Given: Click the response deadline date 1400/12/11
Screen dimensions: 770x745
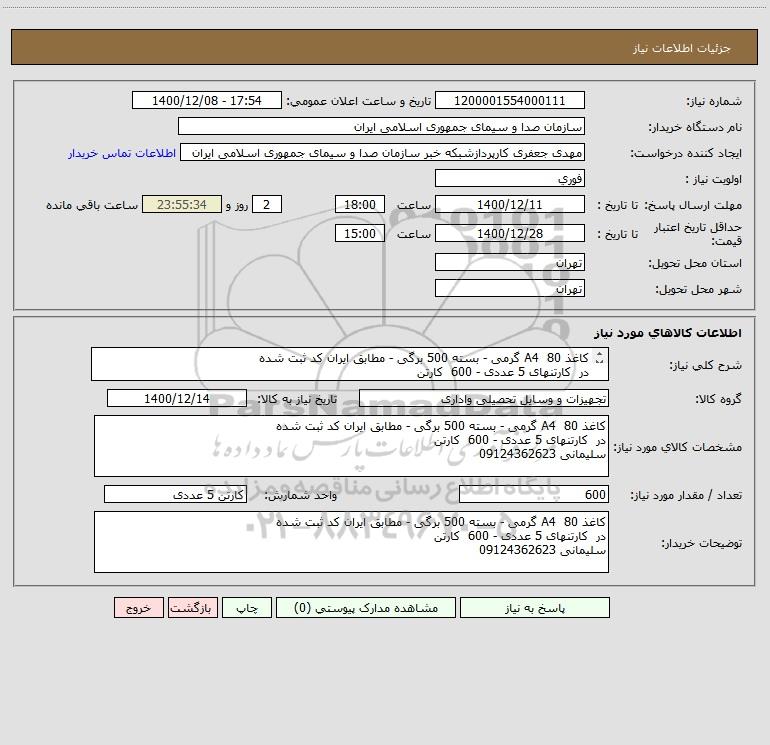Looking at the screenshot, I should tap(510, 204).
